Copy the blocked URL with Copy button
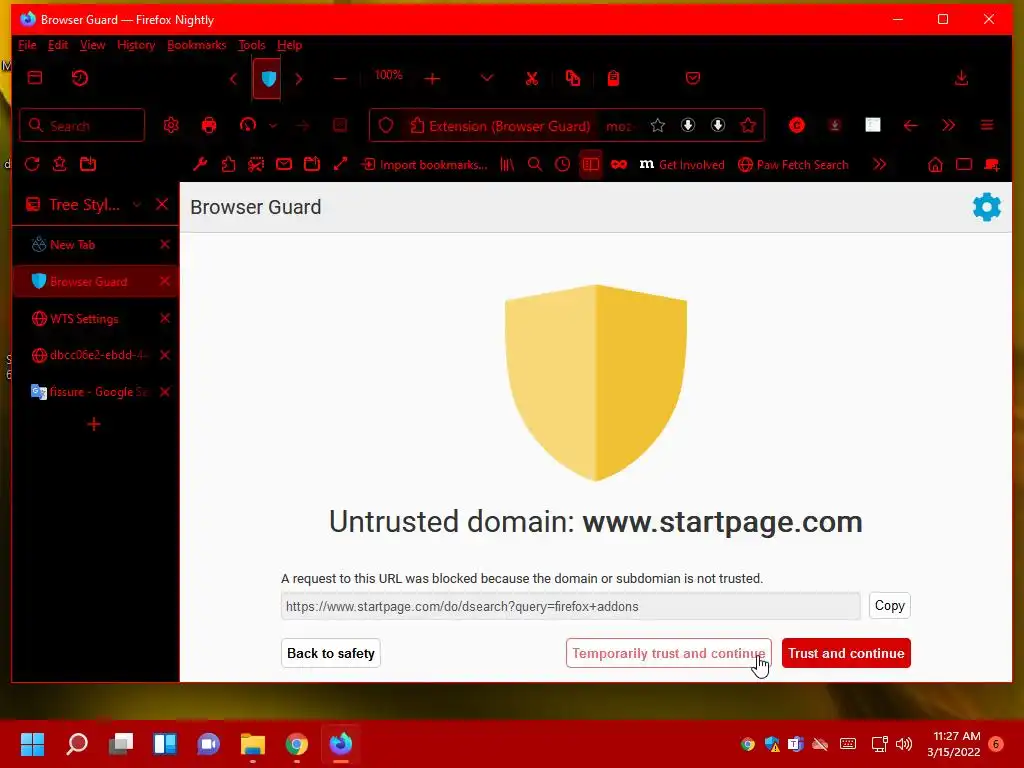Image resolution: width=1024 pixels, height=768 pixels. (889, 606)
